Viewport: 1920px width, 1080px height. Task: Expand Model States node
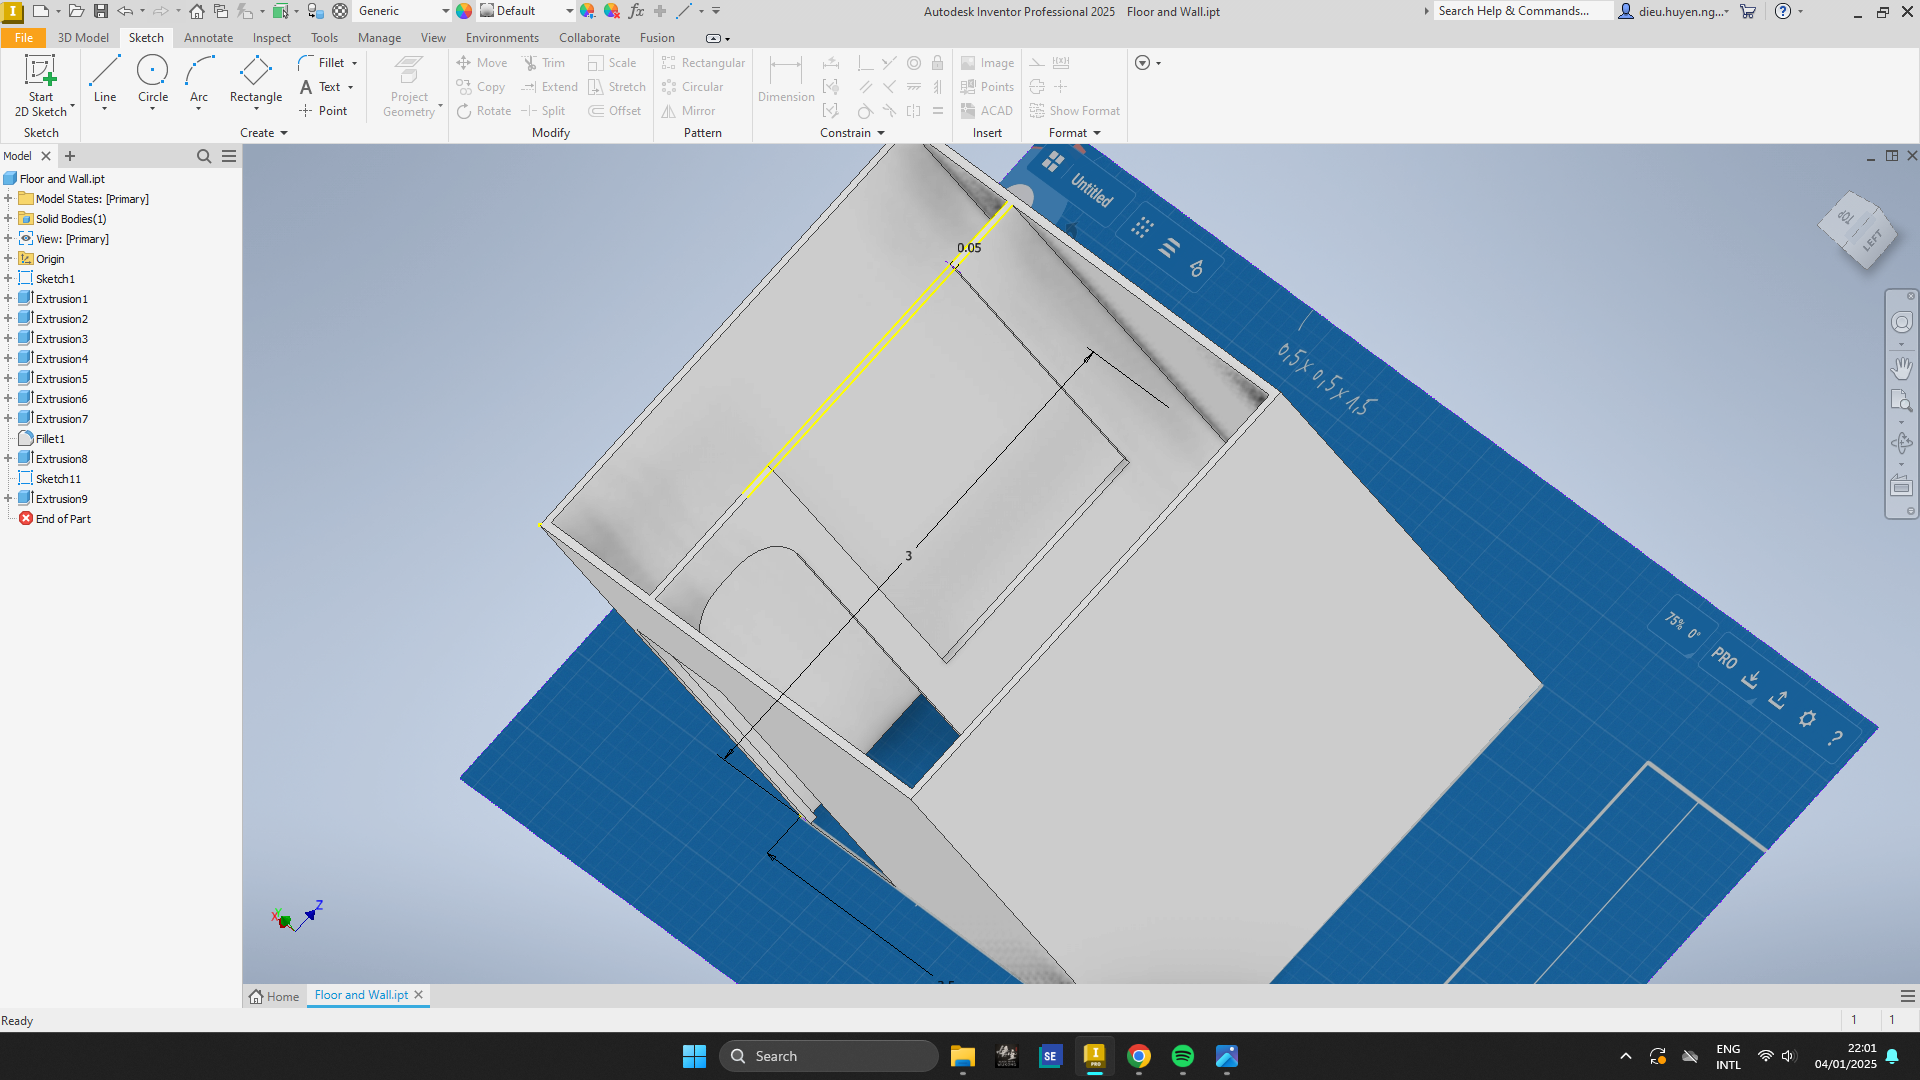[8, 199]
